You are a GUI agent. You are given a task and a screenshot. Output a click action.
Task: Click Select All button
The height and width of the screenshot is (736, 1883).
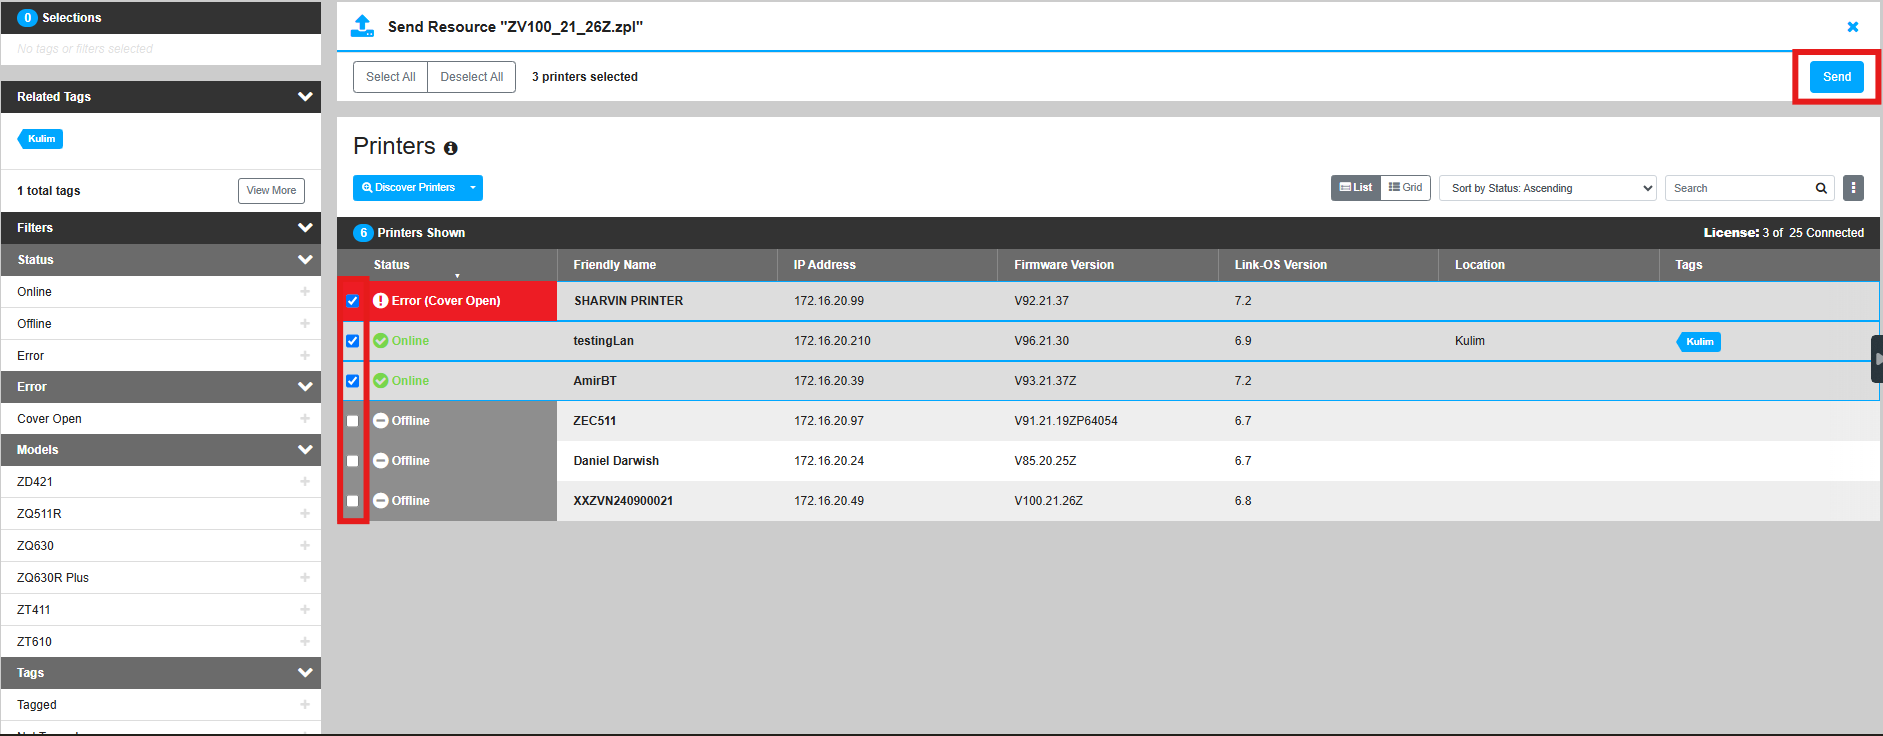pos(391,77)
